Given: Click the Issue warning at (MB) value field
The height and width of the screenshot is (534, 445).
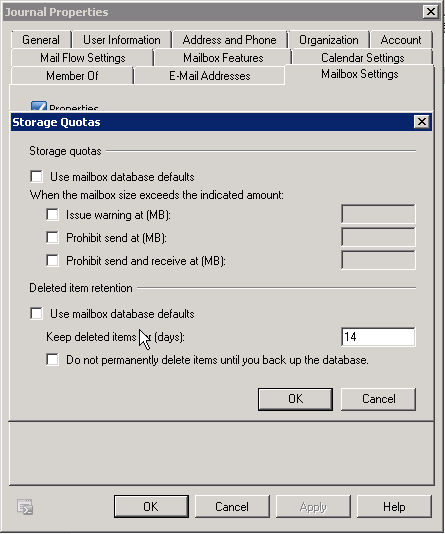Looking at the screenshot, I should (378, 214).
